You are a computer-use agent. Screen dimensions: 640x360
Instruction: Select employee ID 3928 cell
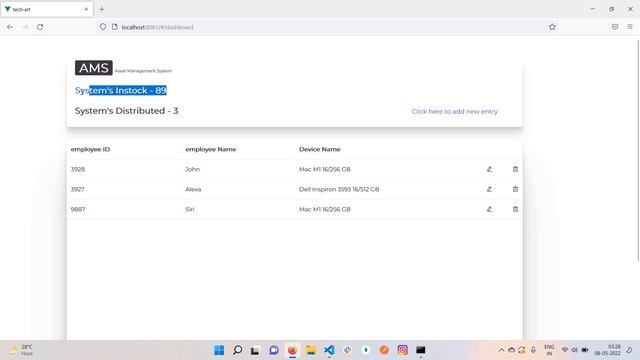[78, 169]
